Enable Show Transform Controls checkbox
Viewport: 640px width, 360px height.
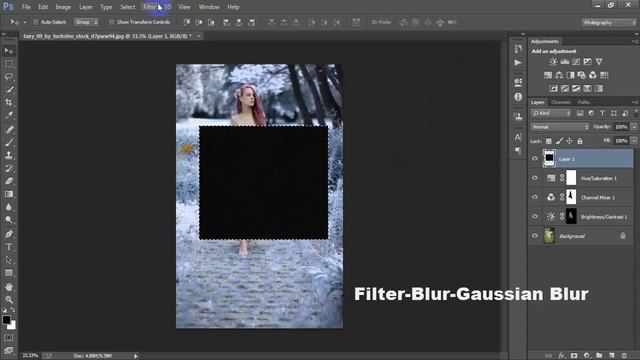point(111,22)
